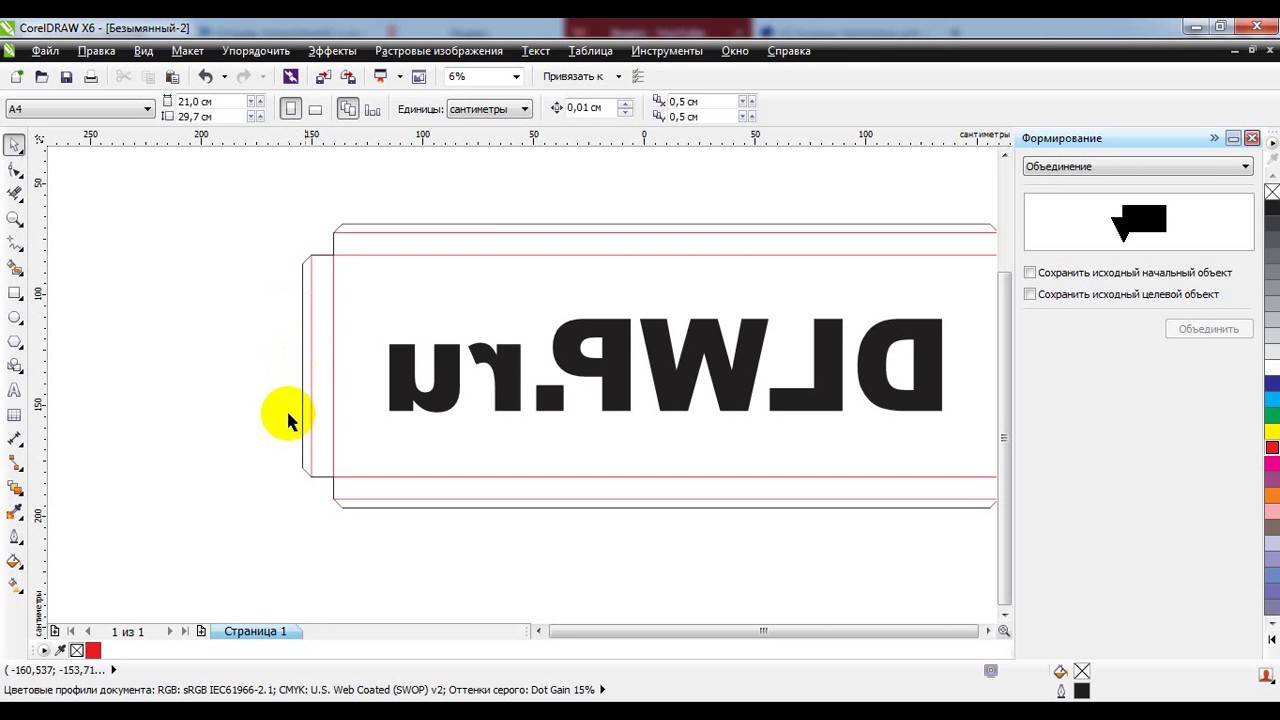Select the Connector tool

pyautogui.click(x=14, y=463)
